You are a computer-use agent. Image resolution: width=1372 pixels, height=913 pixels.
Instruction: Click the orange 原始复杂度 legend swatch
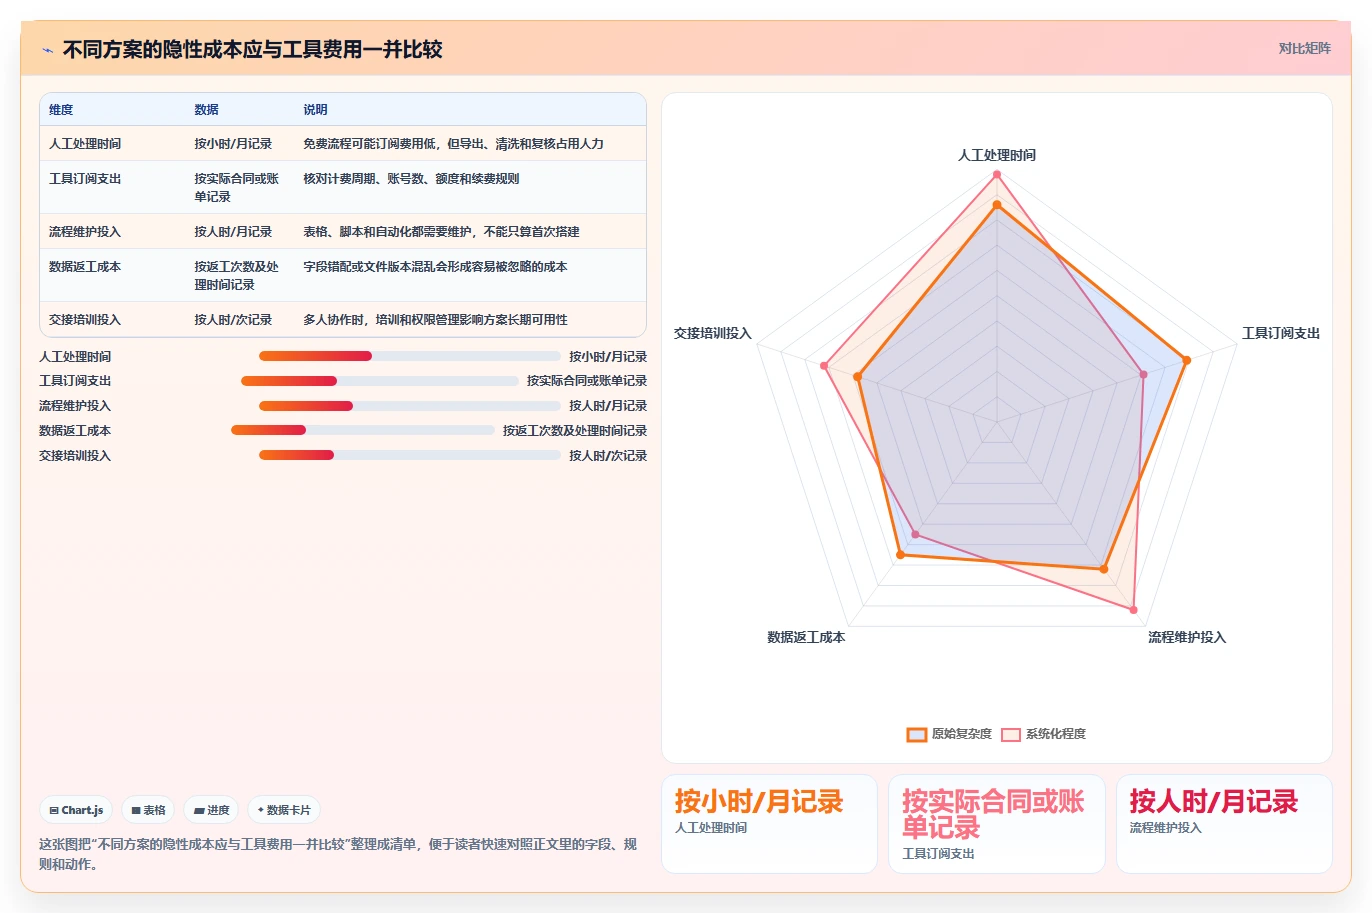point(917,735)
